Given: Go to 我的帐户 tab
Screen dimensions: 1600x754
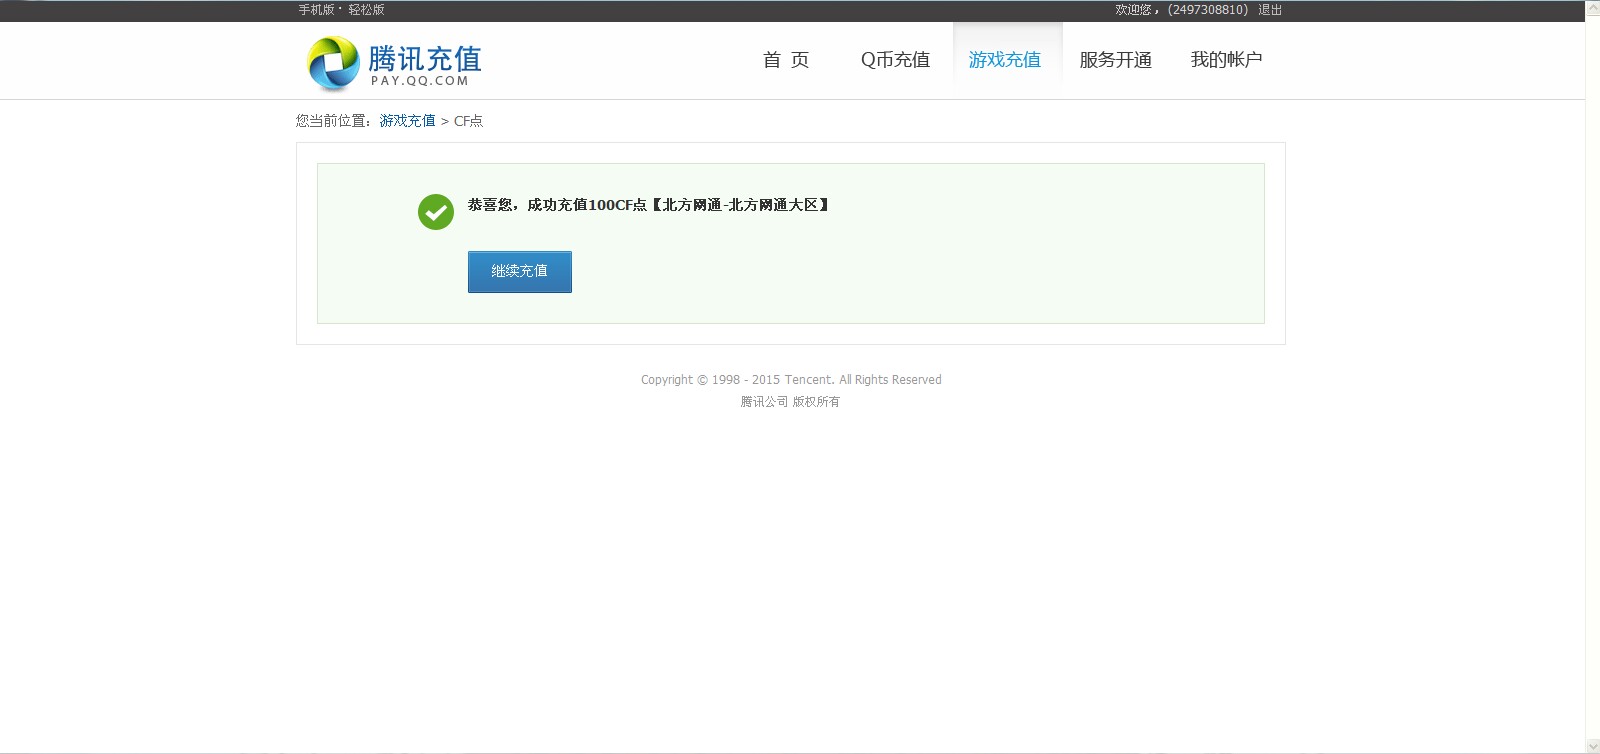Looking at the screenshot, I should tap(1226, 60).
